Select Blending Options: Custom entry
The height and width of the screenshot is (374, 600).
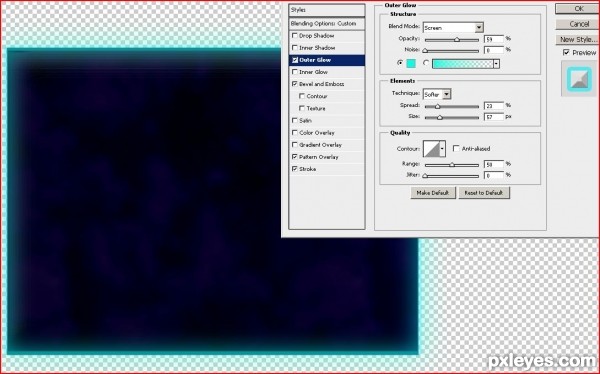[327, 24]
